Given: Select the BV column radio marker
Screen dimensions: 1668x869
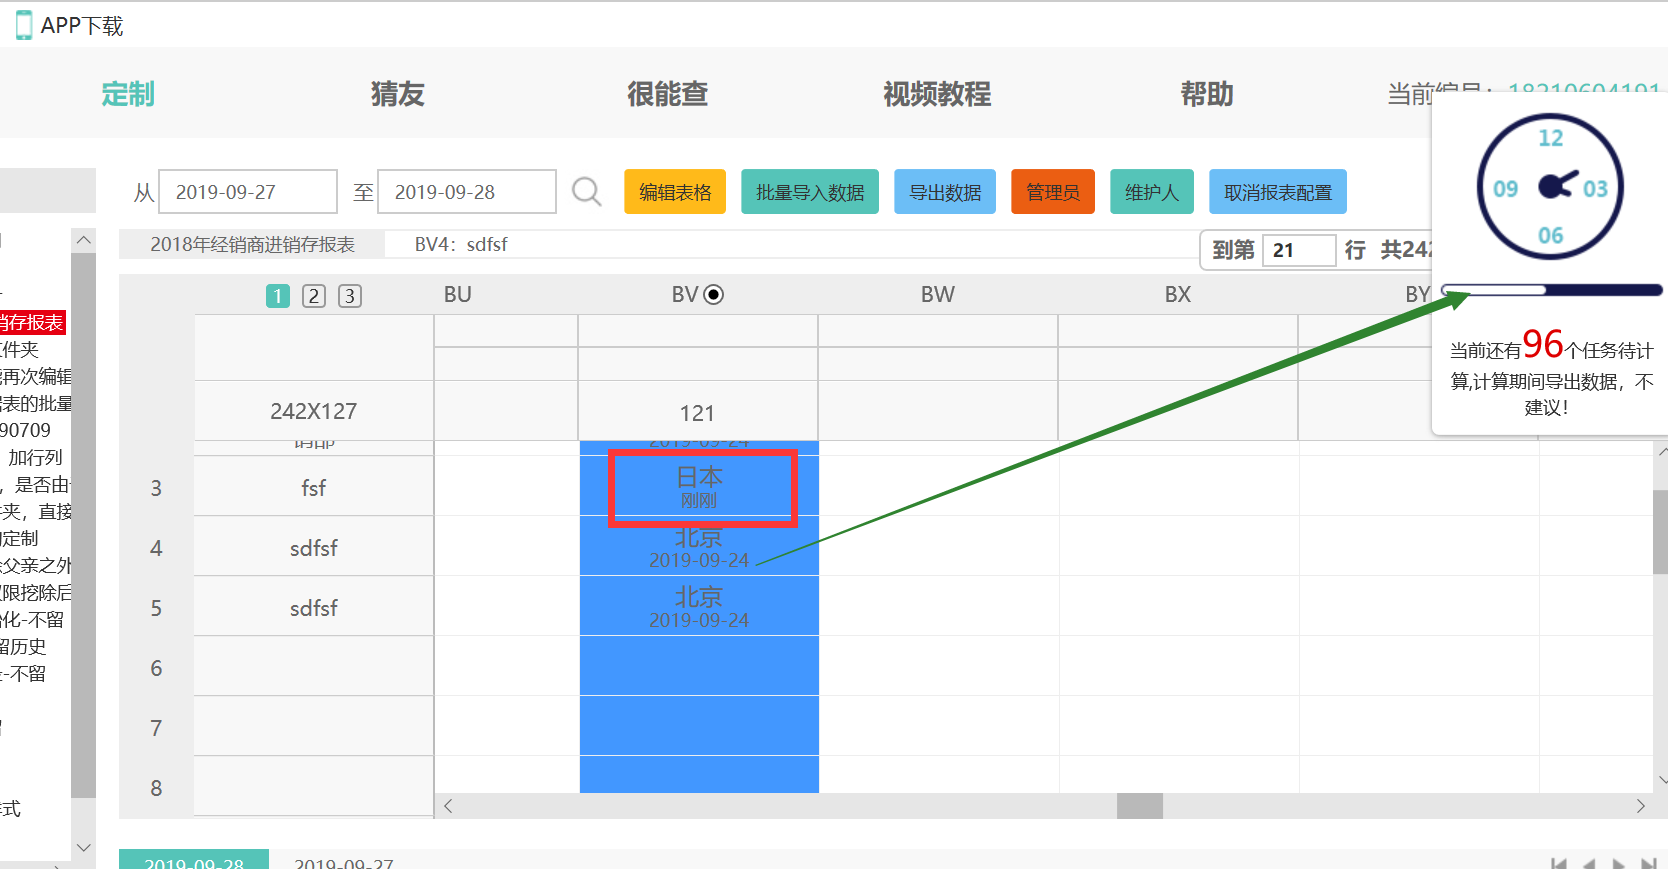Looking at the screenshot, I should [x=714, y=294].
